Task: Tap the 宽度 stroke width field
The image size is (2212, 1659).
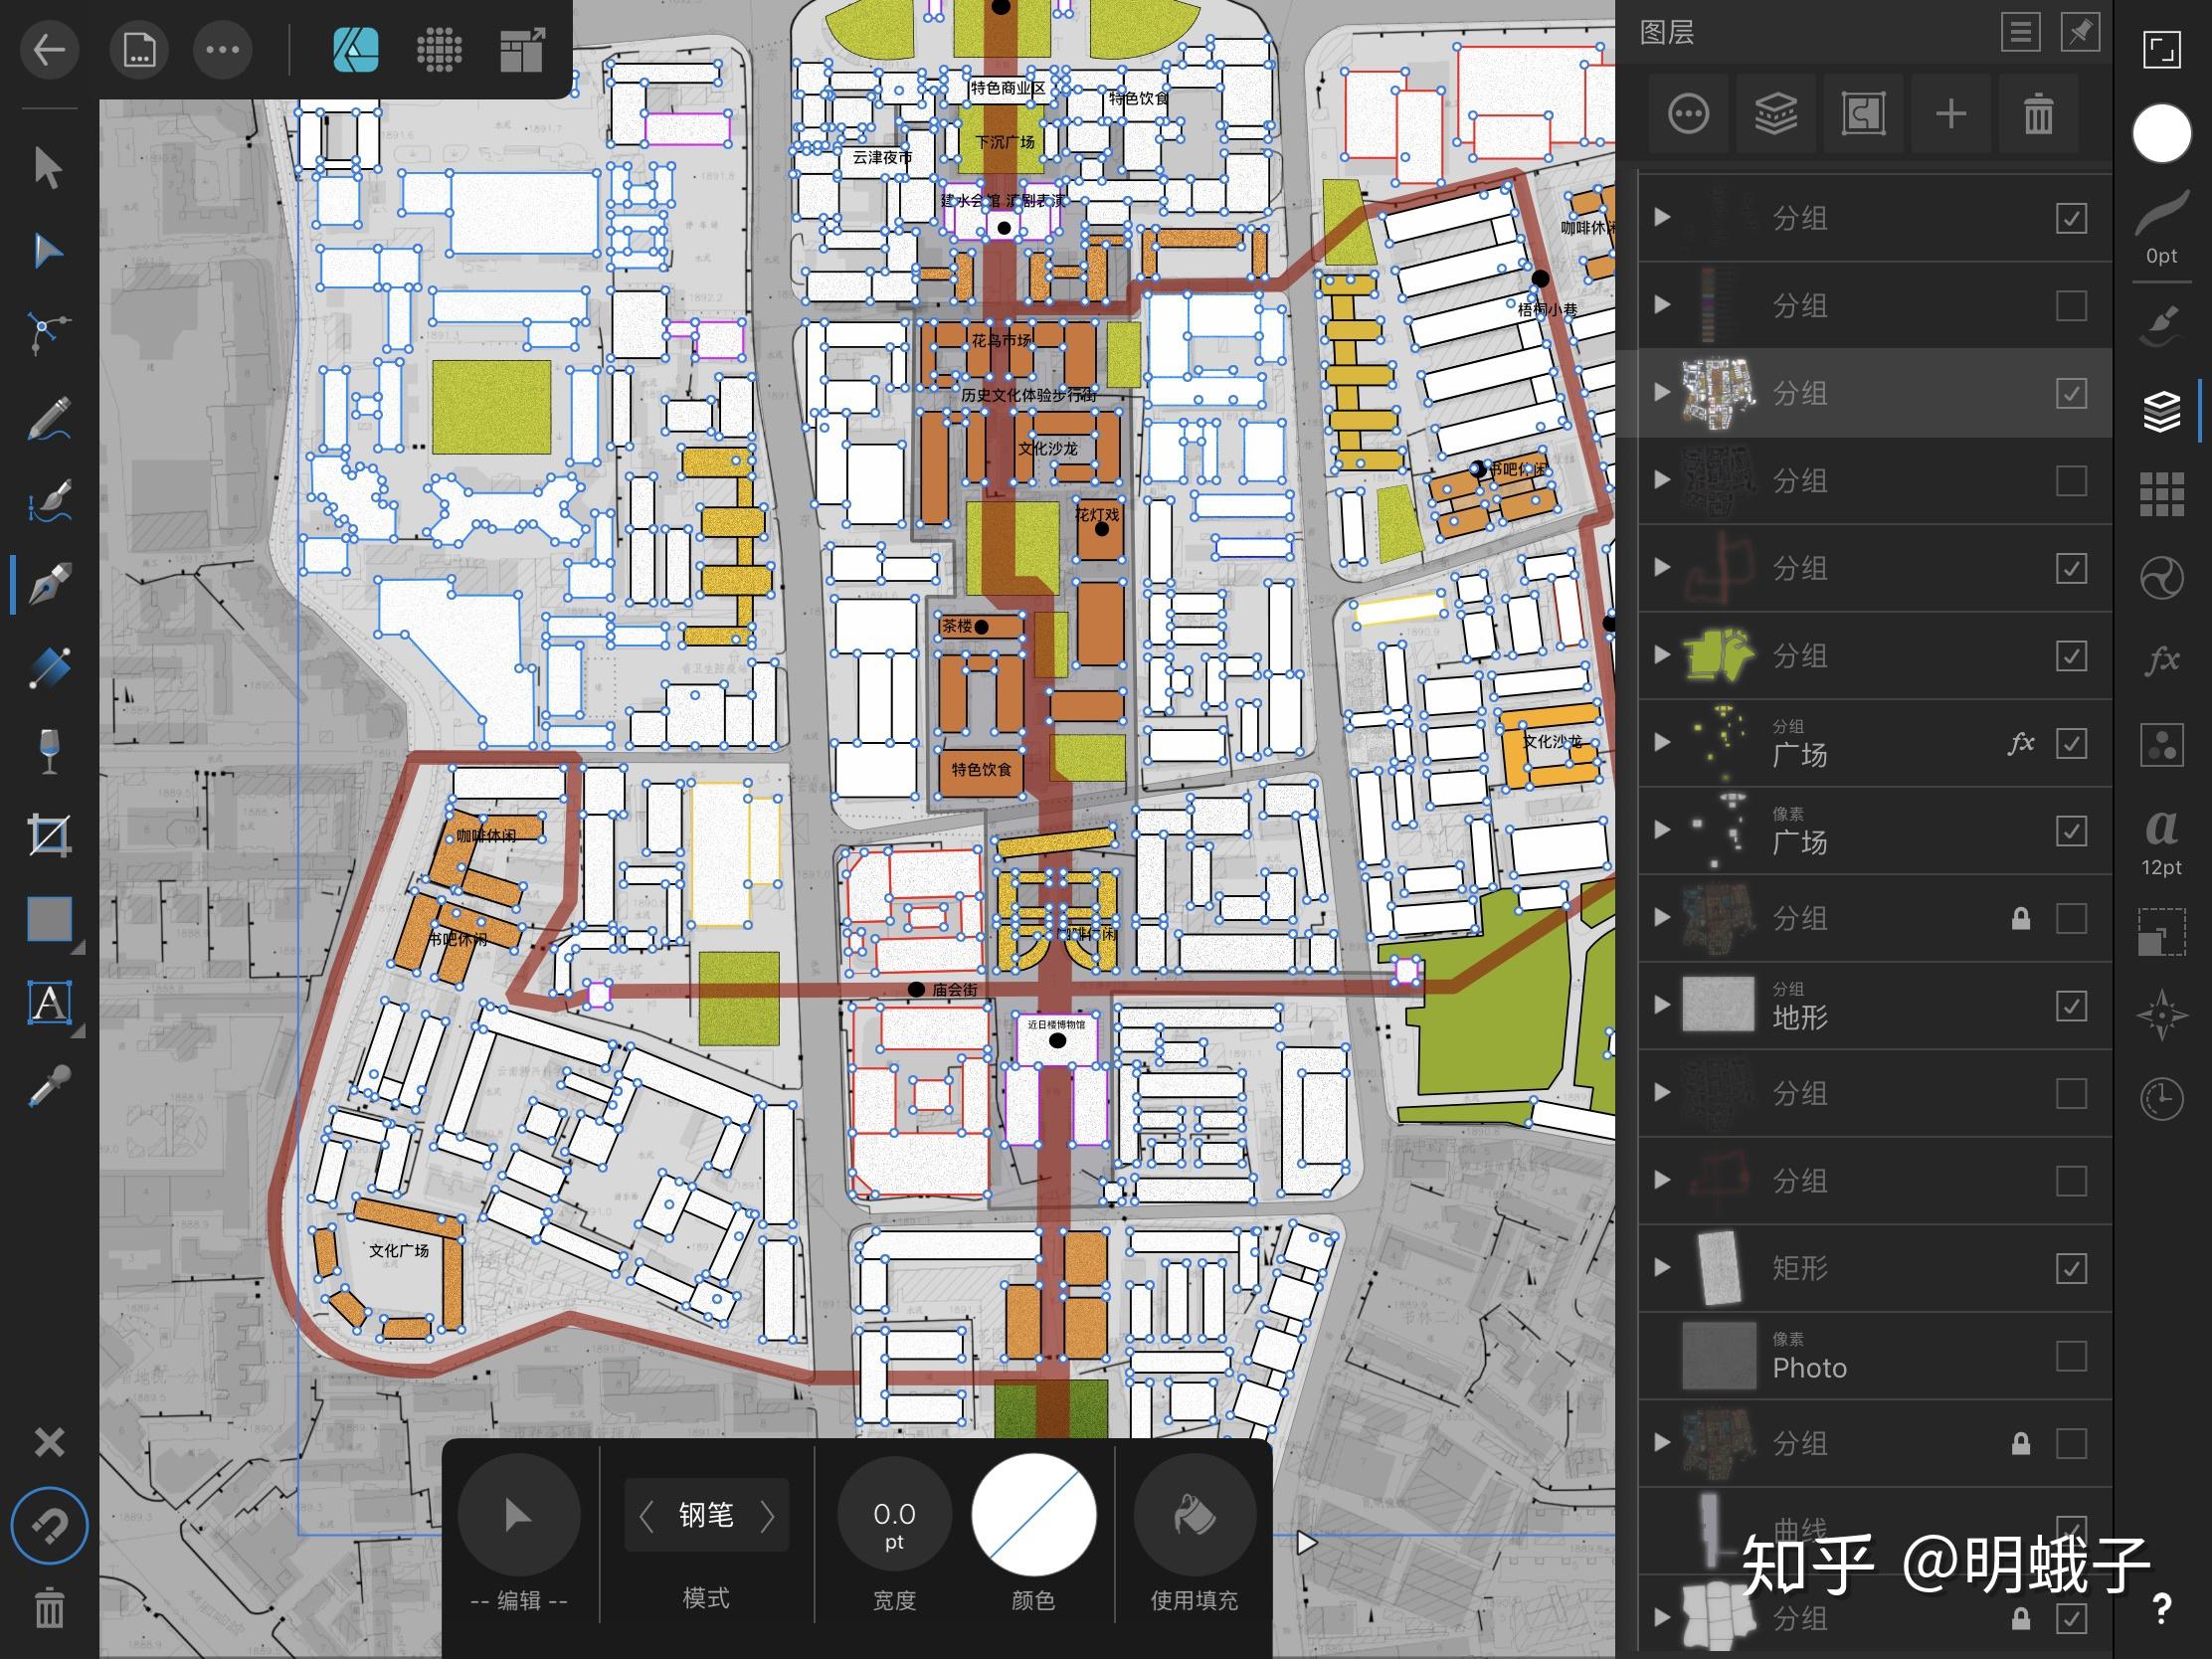Action: [893, 1516]
